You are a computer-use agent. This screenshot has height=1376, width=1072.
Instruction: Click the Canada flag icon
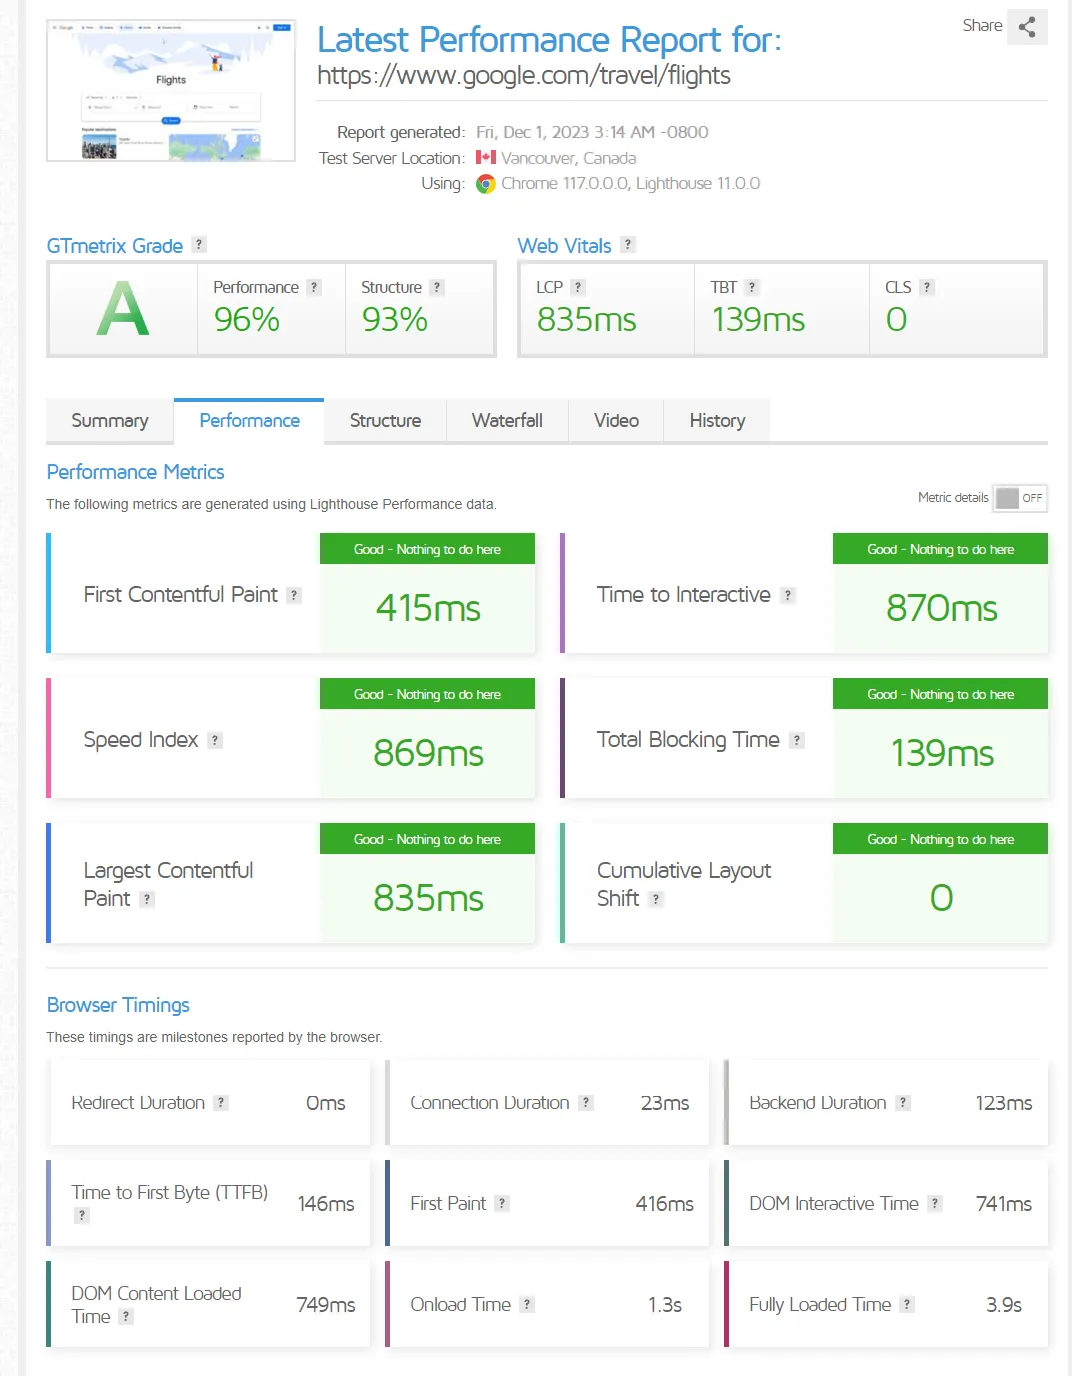point(486,157)
